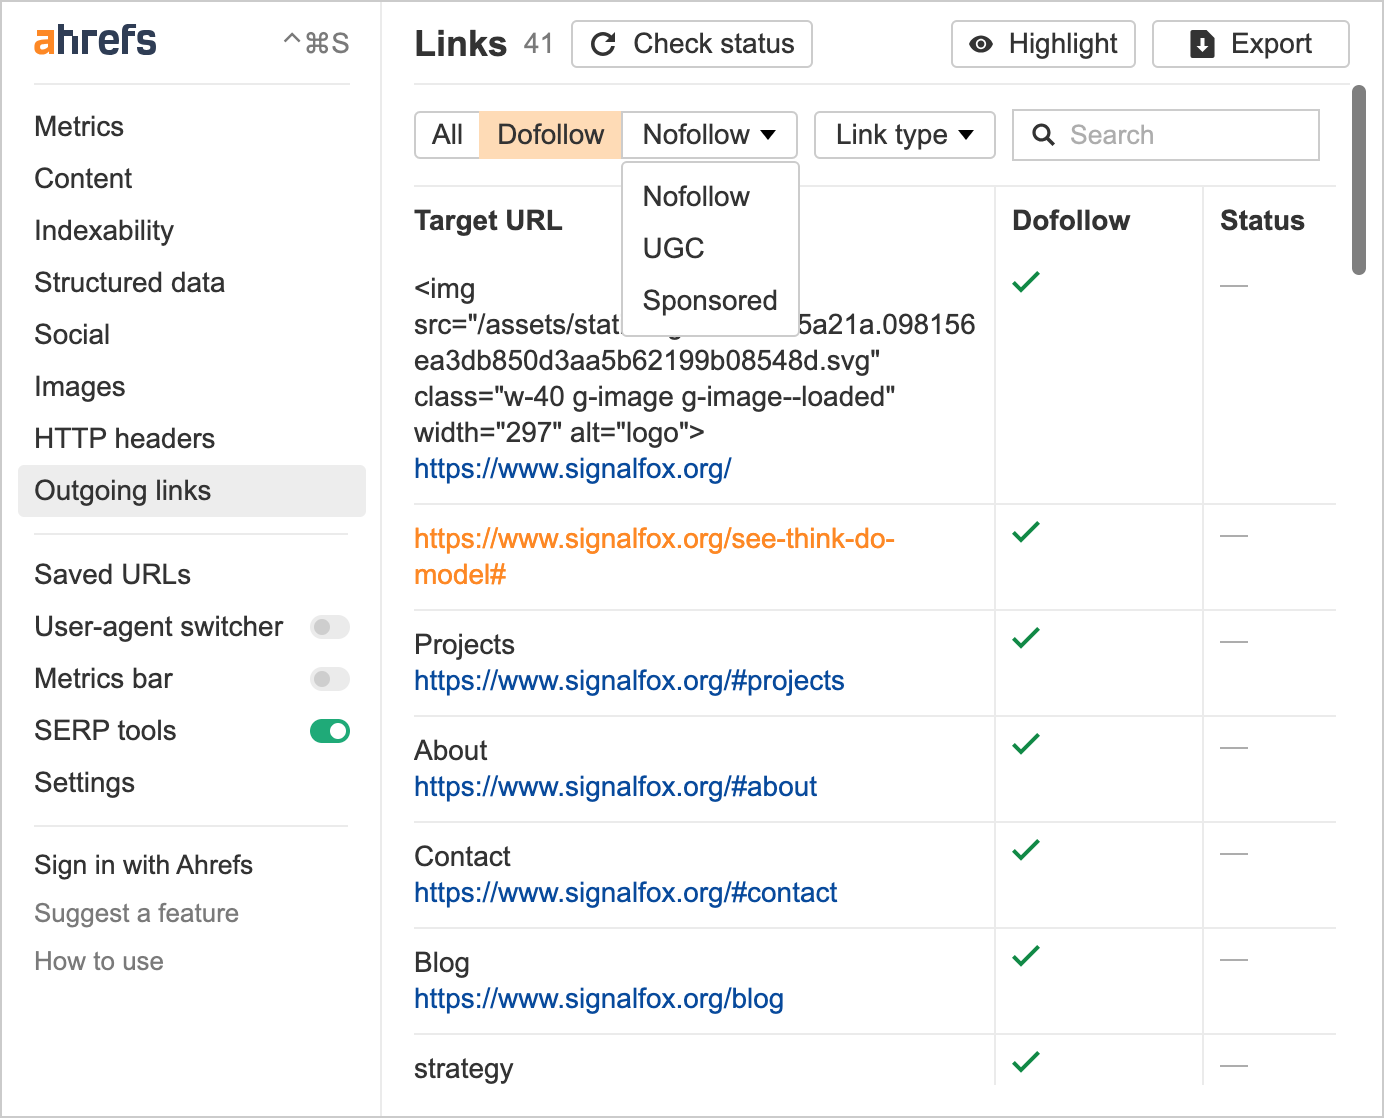
Task: Open the signalfox.org/#projects link
Action: 629,681
